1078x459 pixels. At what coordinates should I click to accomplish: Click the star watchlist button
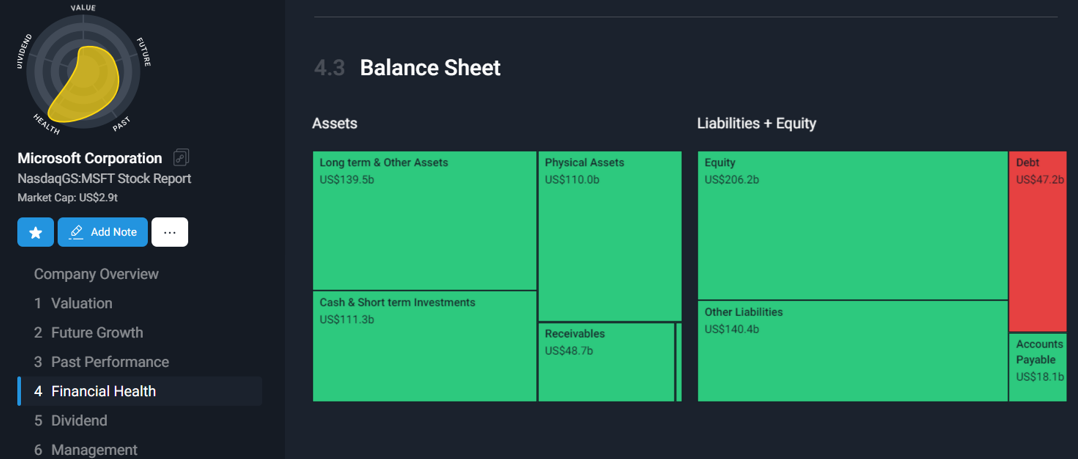pos(36,232)
